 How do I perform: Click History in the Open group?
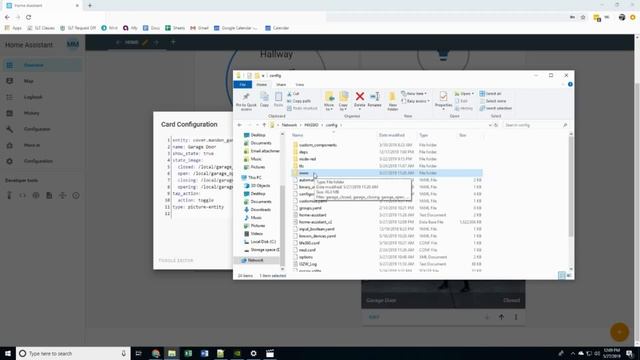tap(464, 109)
